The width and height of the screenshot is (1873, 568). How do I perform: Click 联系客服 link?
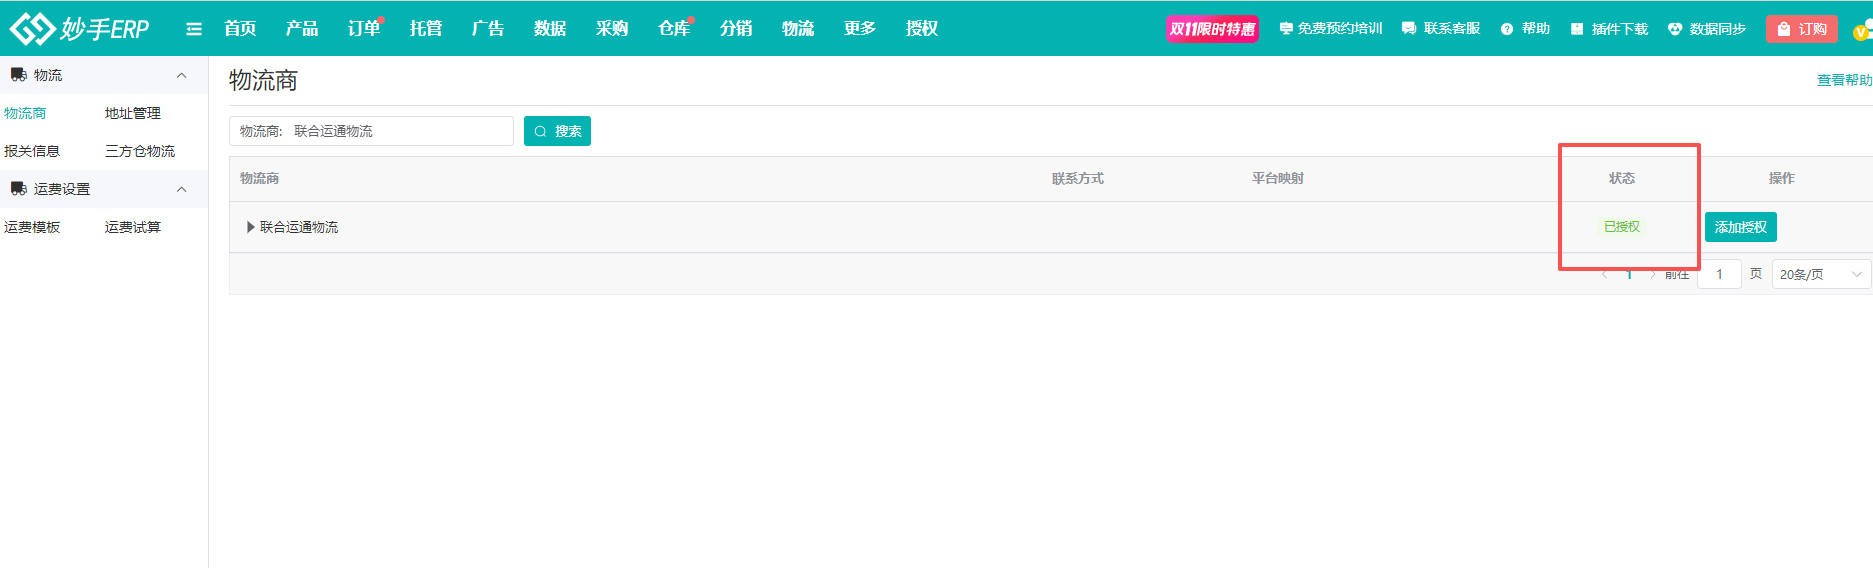pyautogui.click(x=1441, y=29)
